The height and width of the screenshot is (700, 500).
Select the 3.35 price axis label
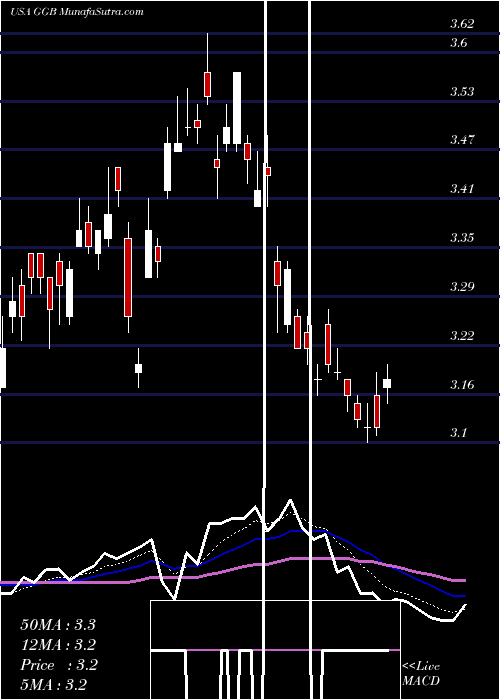(x=462, y=238)
